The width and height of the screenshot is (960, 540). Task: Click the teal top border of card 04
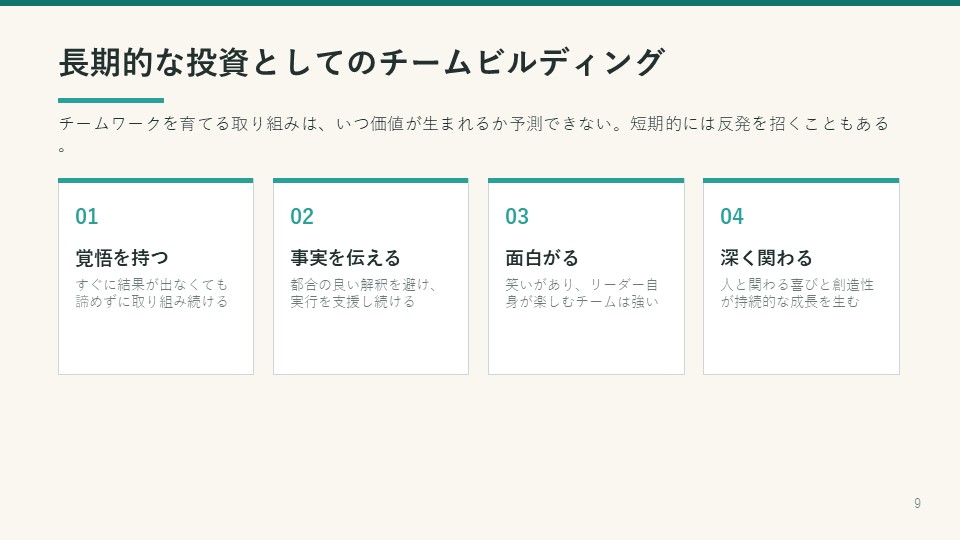tap(801, 181)
